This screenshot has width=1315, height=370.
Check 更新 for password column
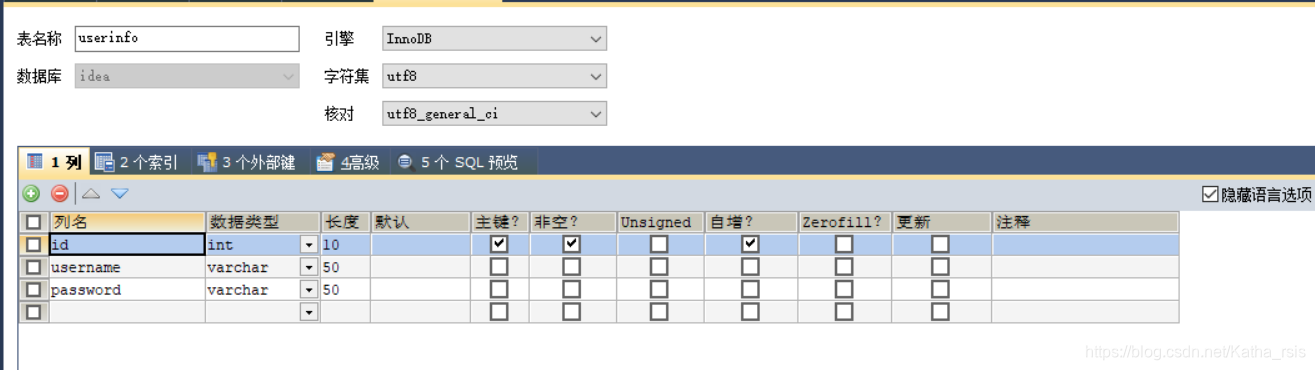[x=940, y=290]
